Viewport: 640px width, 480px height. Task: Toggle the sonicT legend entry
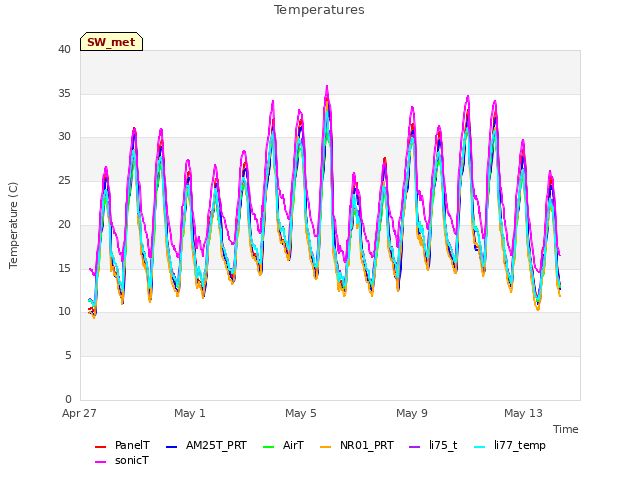pos(122,460)
